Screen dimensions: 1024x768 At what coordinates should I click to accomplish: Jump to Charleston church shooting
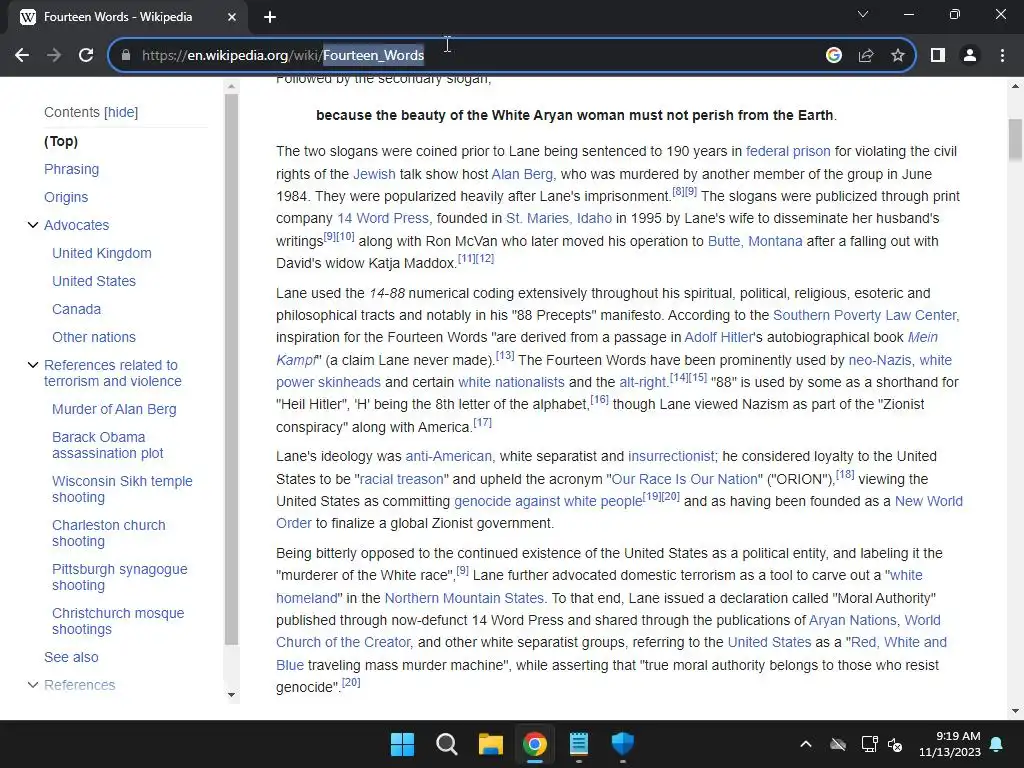(109, 534)
